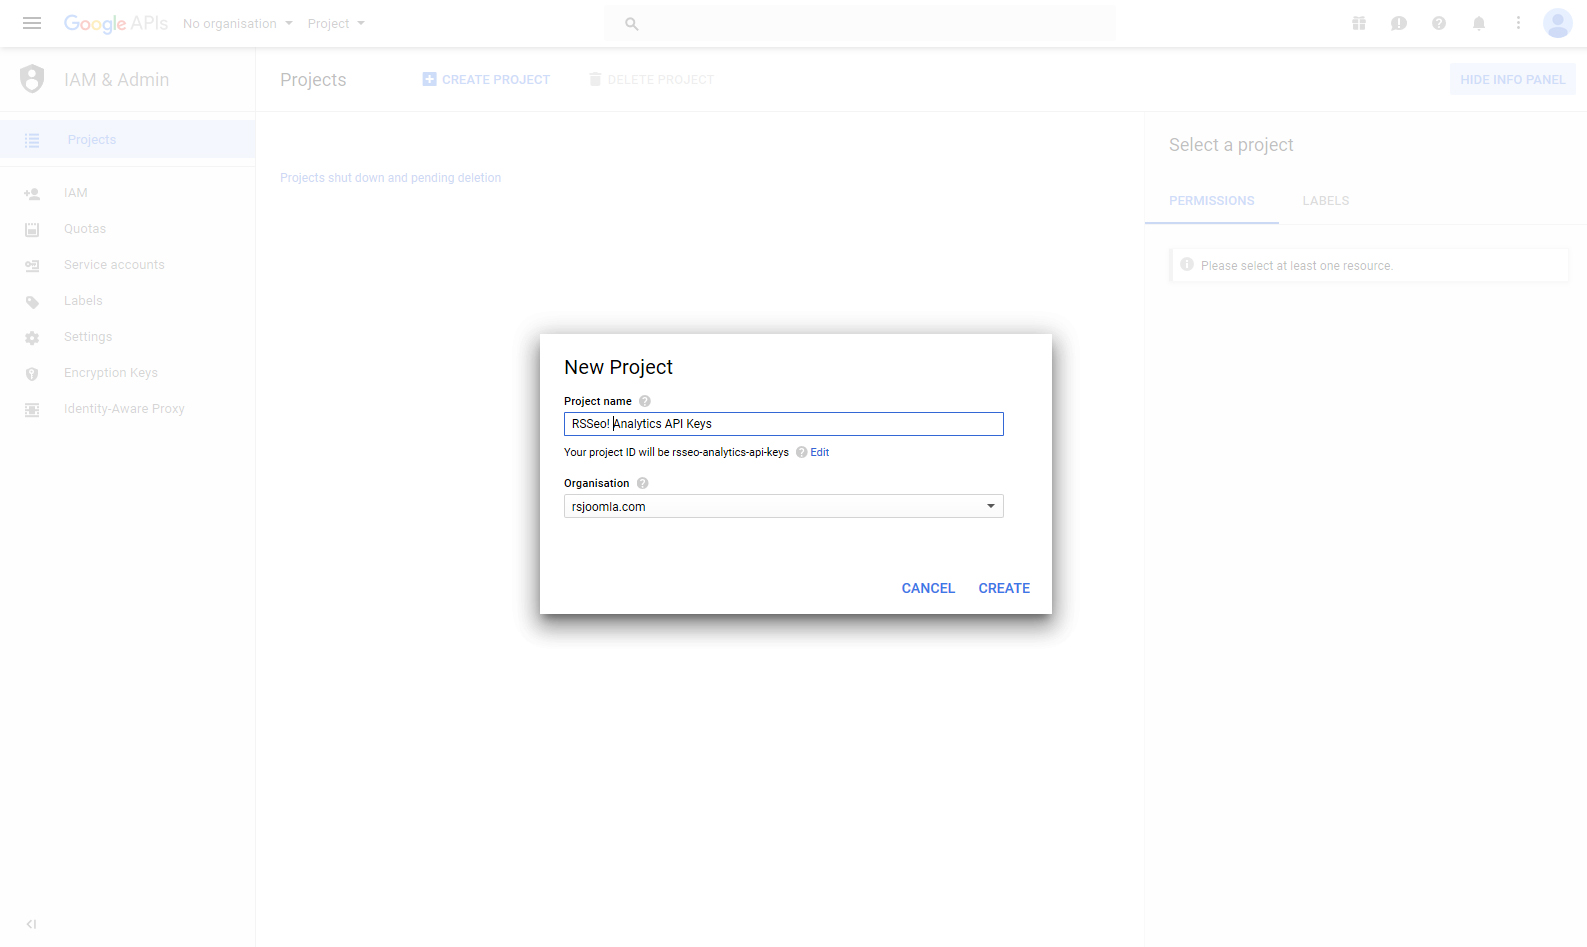The width and height of the screenshot is (1587, 947).
Task: Open the three-dot utilities menu
Action: click(x=1518, y=23)
